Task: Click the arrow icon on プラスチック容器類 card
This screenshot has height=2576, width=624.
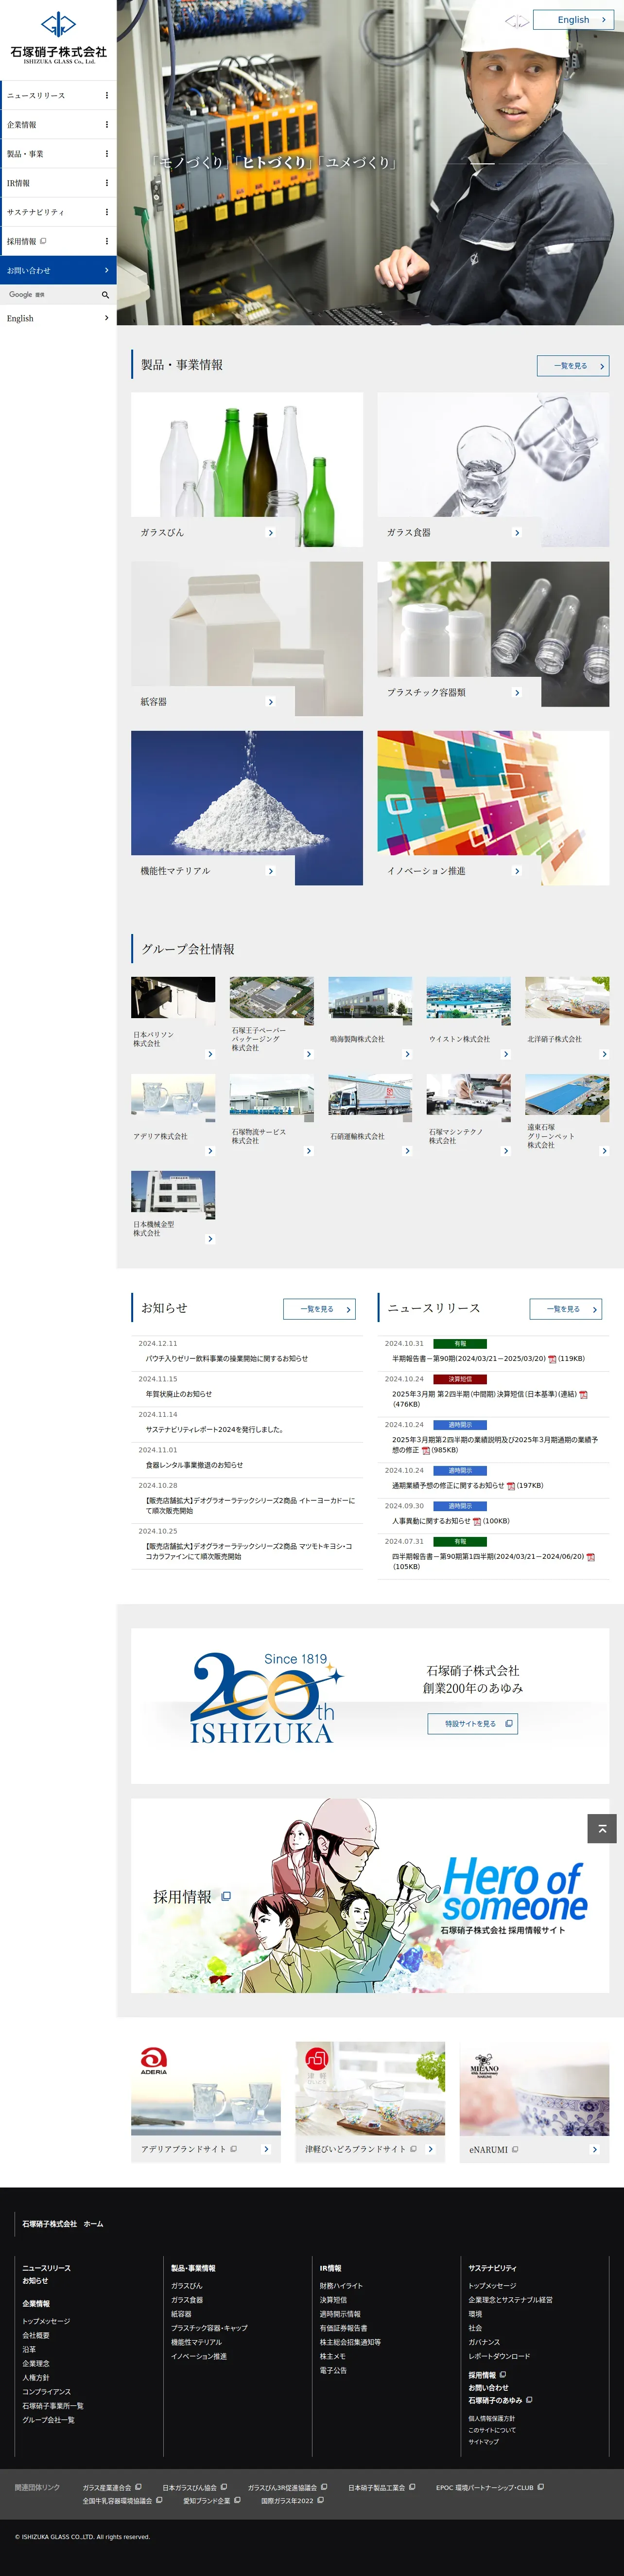Action: click(x=517, y=692)
